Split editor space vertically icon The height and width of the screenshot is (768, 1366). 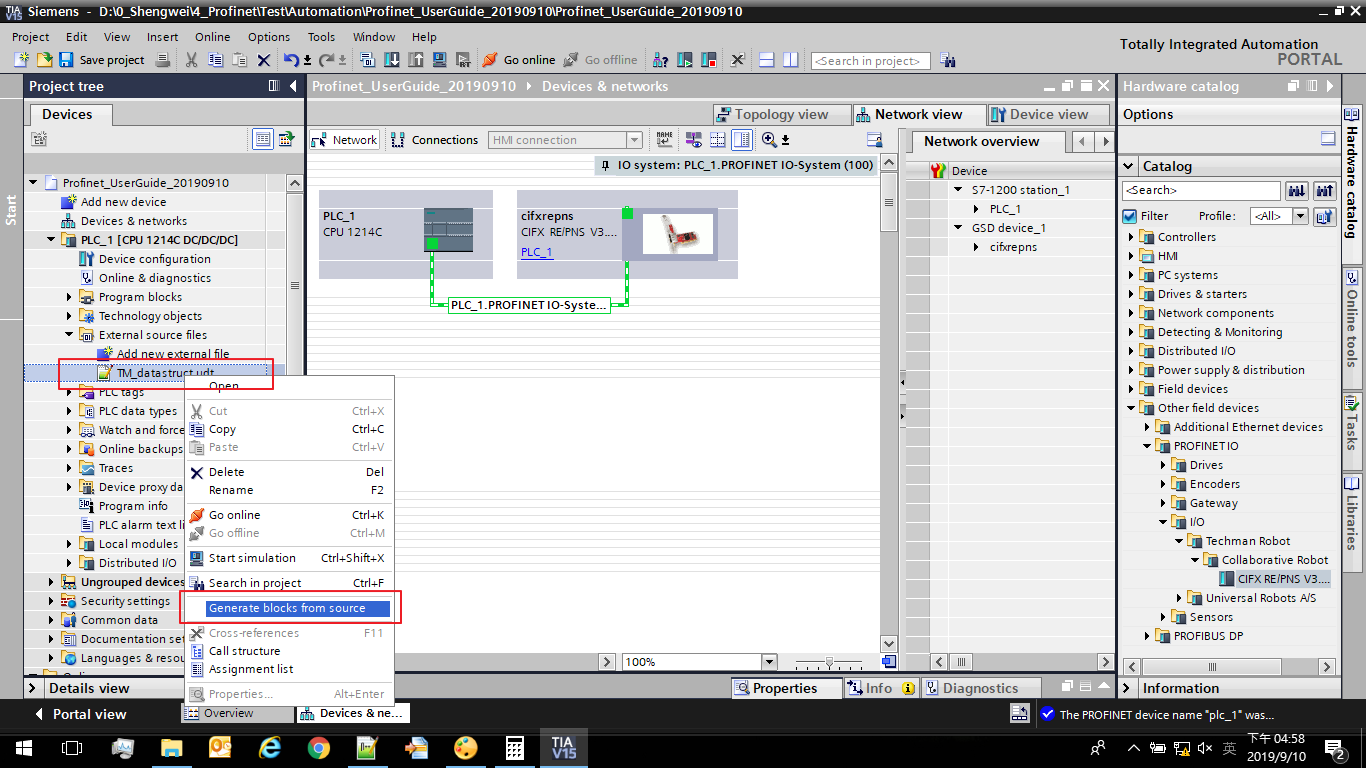click(x=790, y=60)
